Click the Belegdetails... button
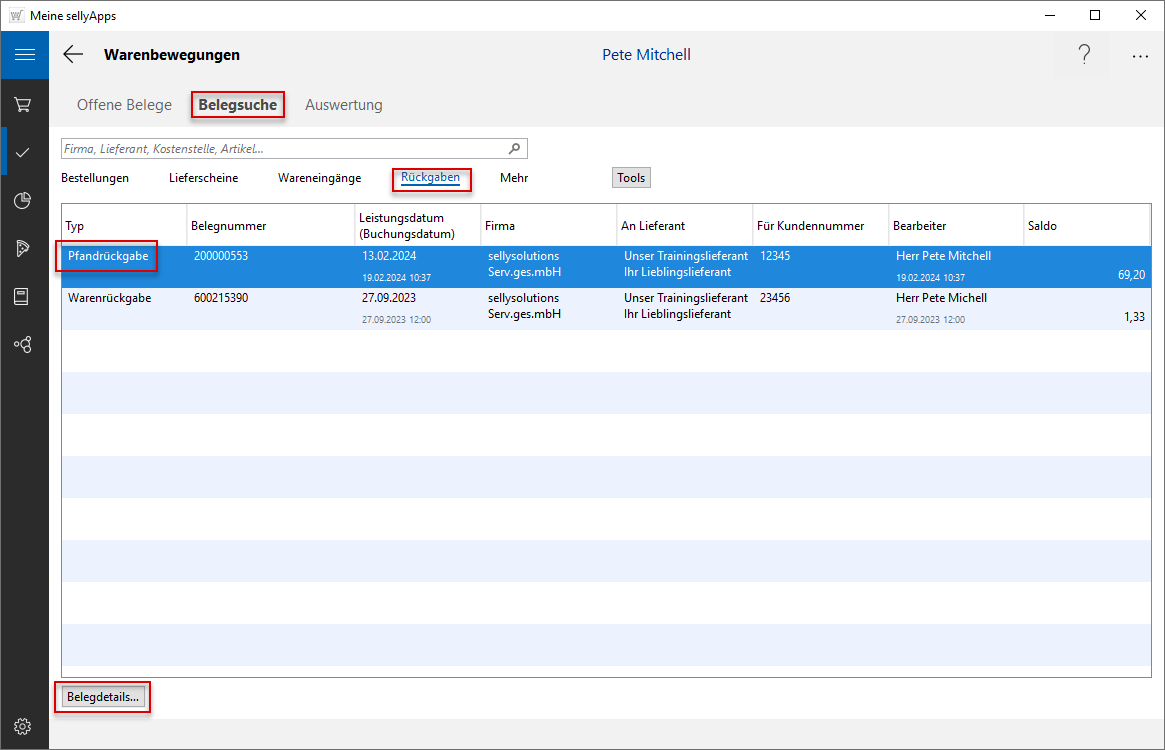This screenshot has height=750, width=1165. click(x=103, y=697)
